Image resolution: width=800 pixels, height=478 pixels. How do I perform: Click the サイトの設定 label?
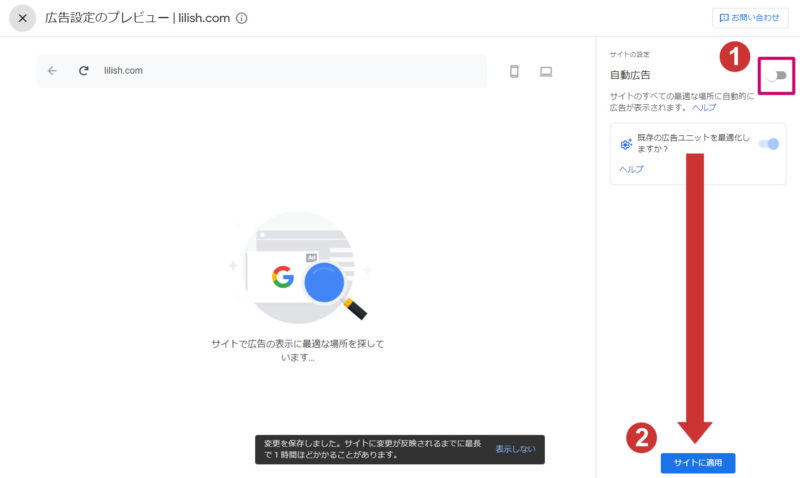(x=630, y=54)
